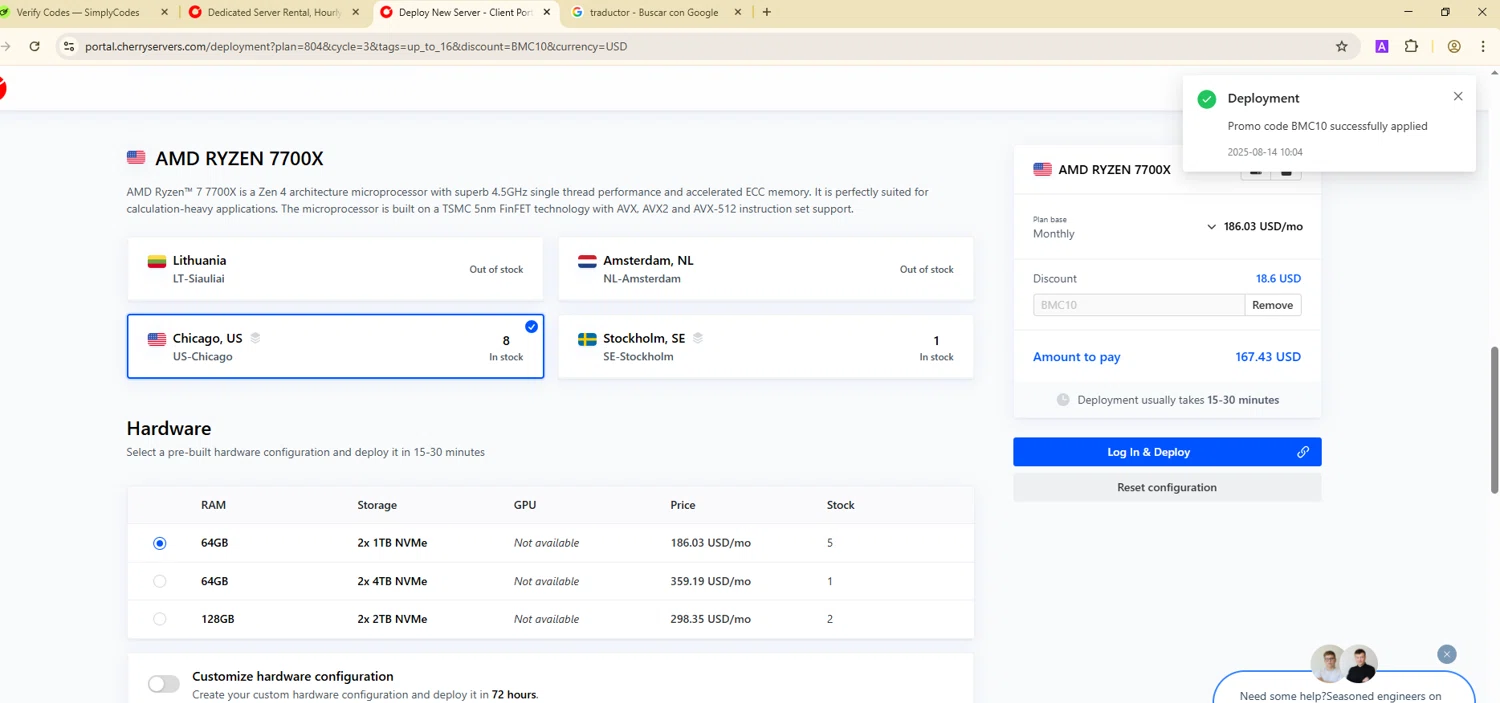Image resolution: width=1500 pixels, height=703 pixels.
Task: Select the Deploy New Server - Client Portal tab
Action: (x=465, y=12)
